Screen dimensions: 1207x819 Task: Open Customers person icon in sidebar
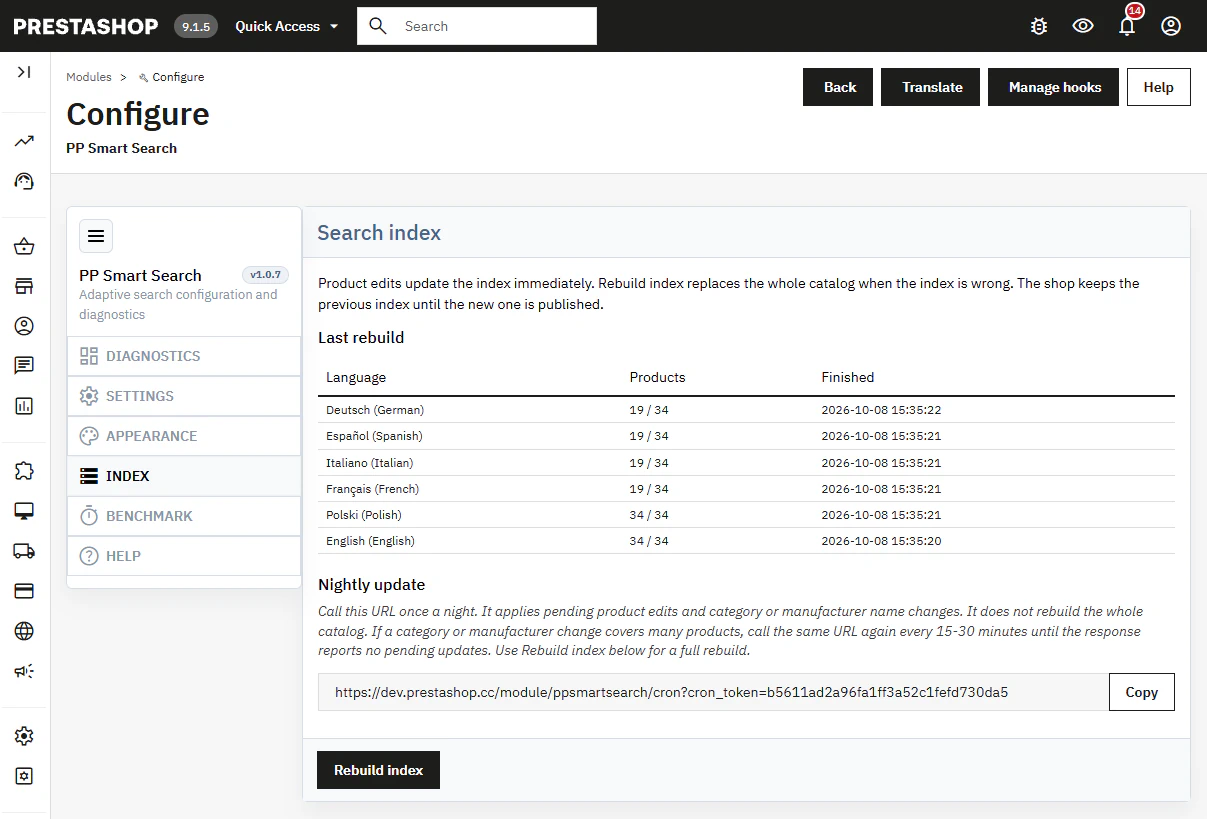[24, 326]
